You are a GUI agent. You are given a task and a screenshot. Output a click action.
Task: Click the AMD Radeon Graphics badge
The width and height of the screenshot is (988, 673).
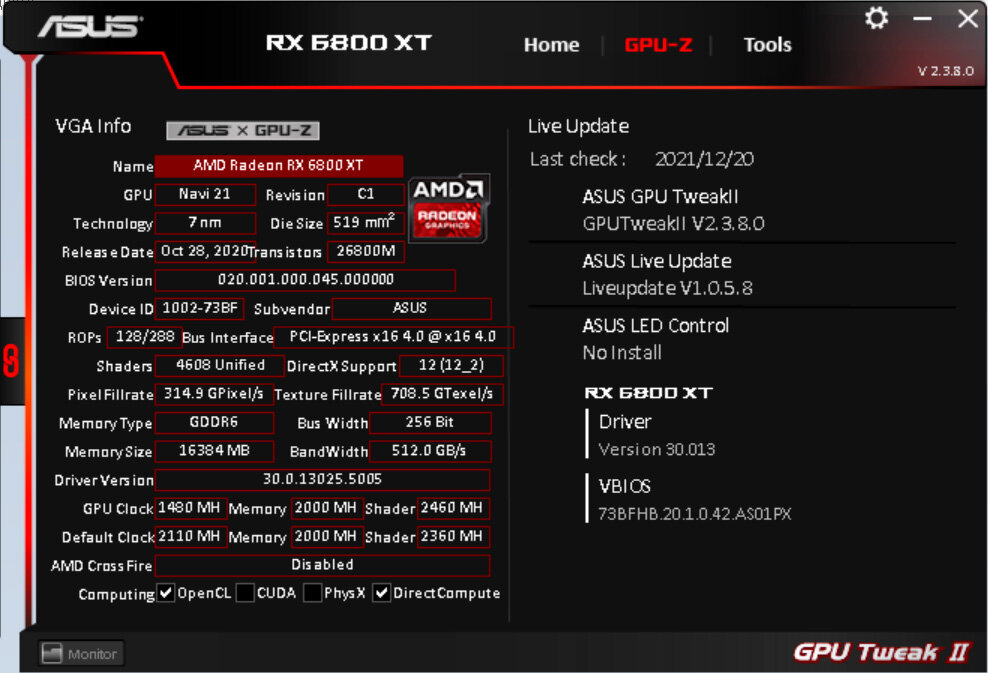point(449,209)
